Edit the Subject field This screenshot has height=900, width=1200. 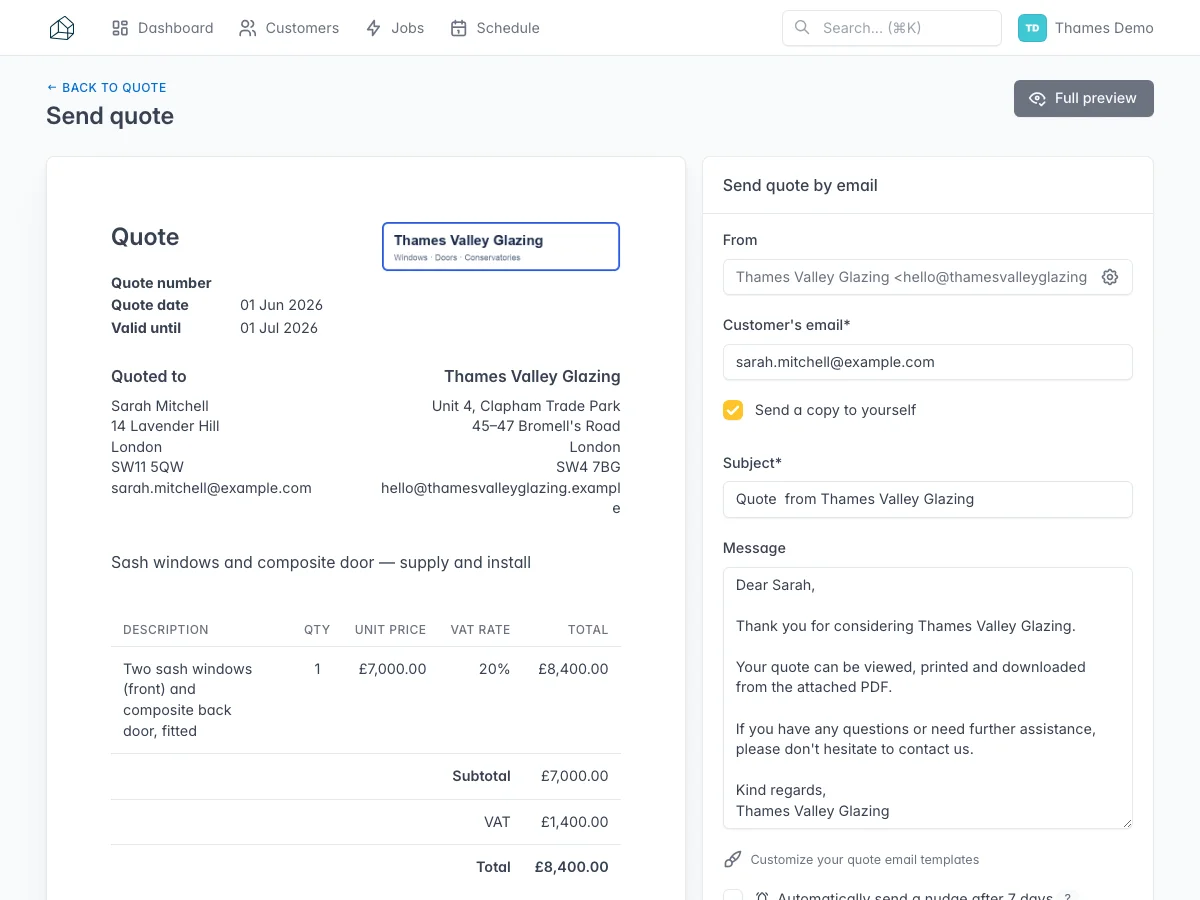928,499
